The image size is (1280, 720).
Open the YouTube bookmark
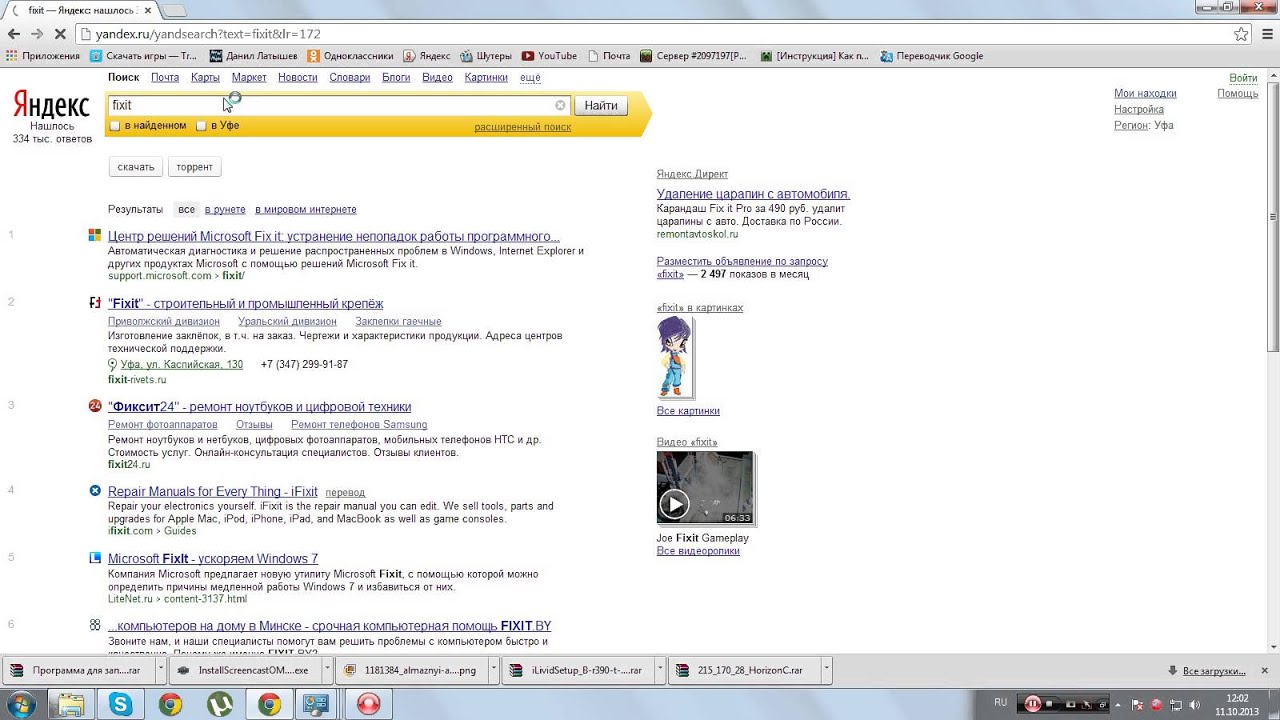pos(549,56)
